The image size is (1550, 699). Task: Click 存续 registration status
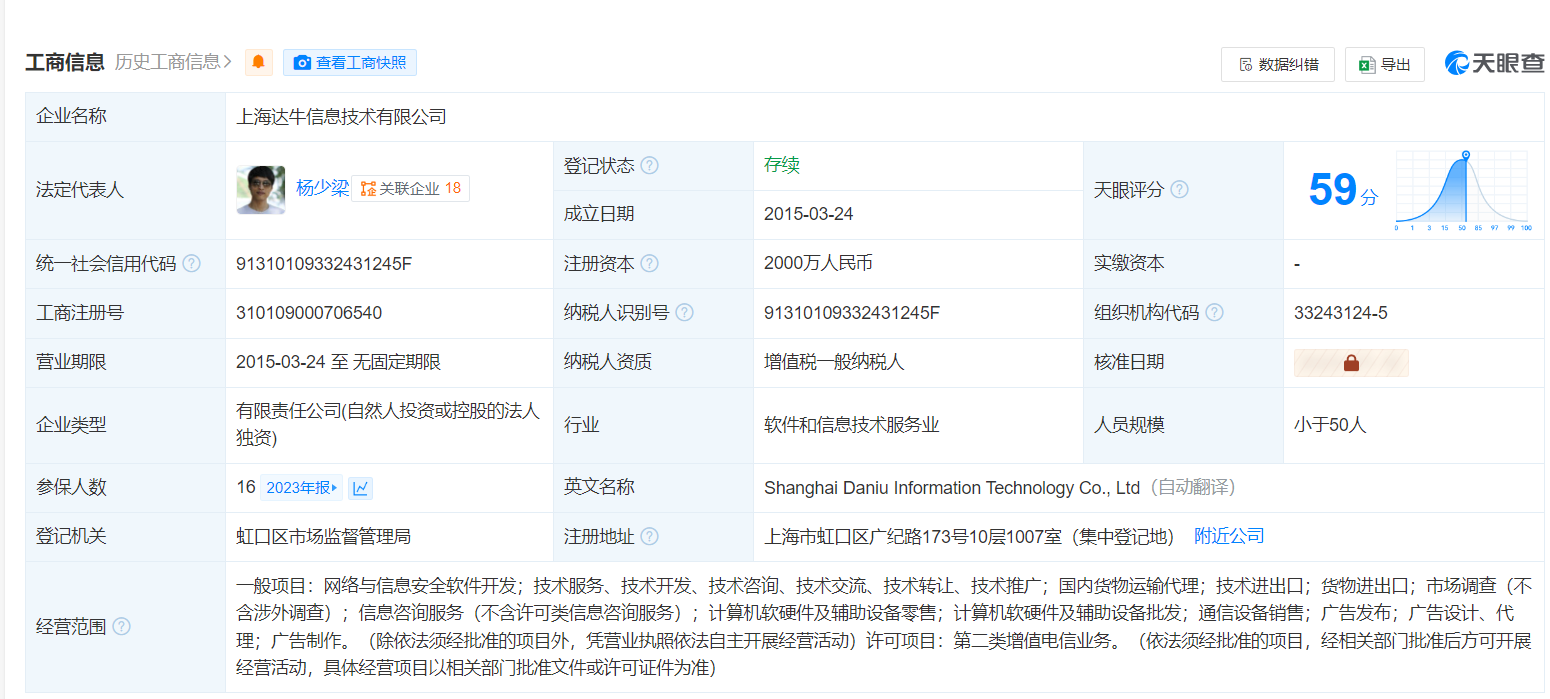tap(782, 166)
